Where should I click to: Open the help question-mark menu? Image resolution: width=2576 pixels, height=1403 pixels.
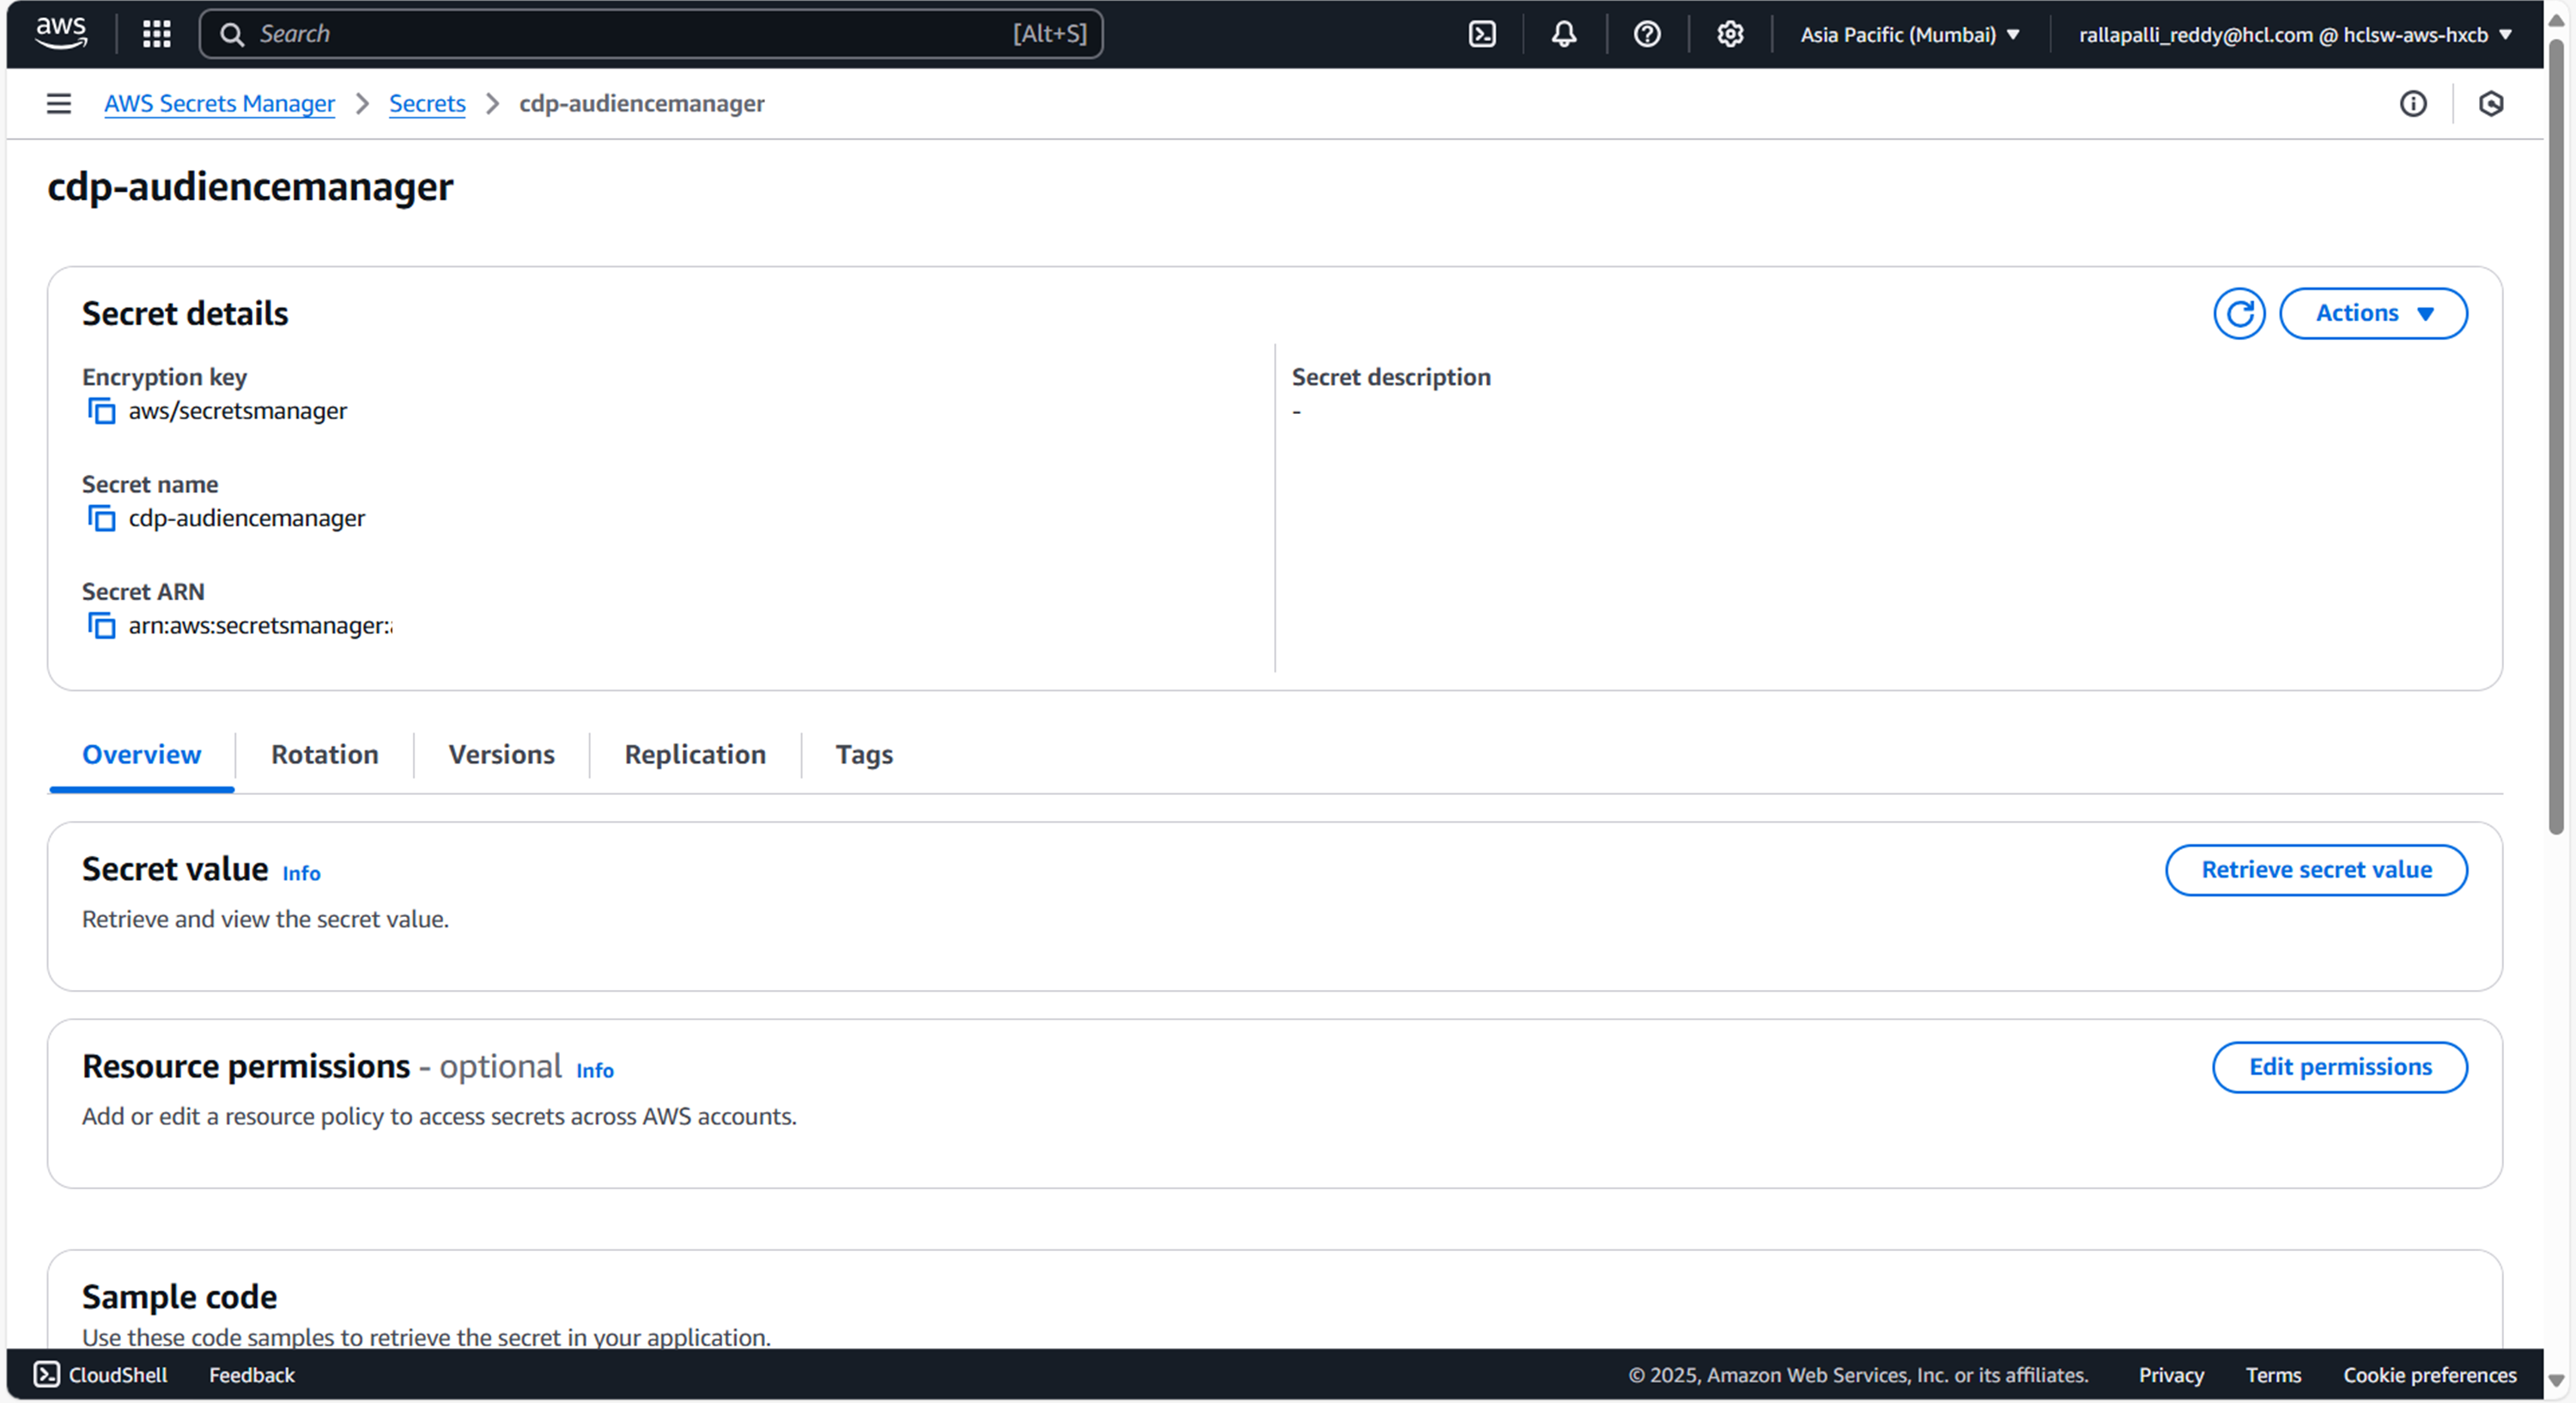click(x=1647, y=34)
